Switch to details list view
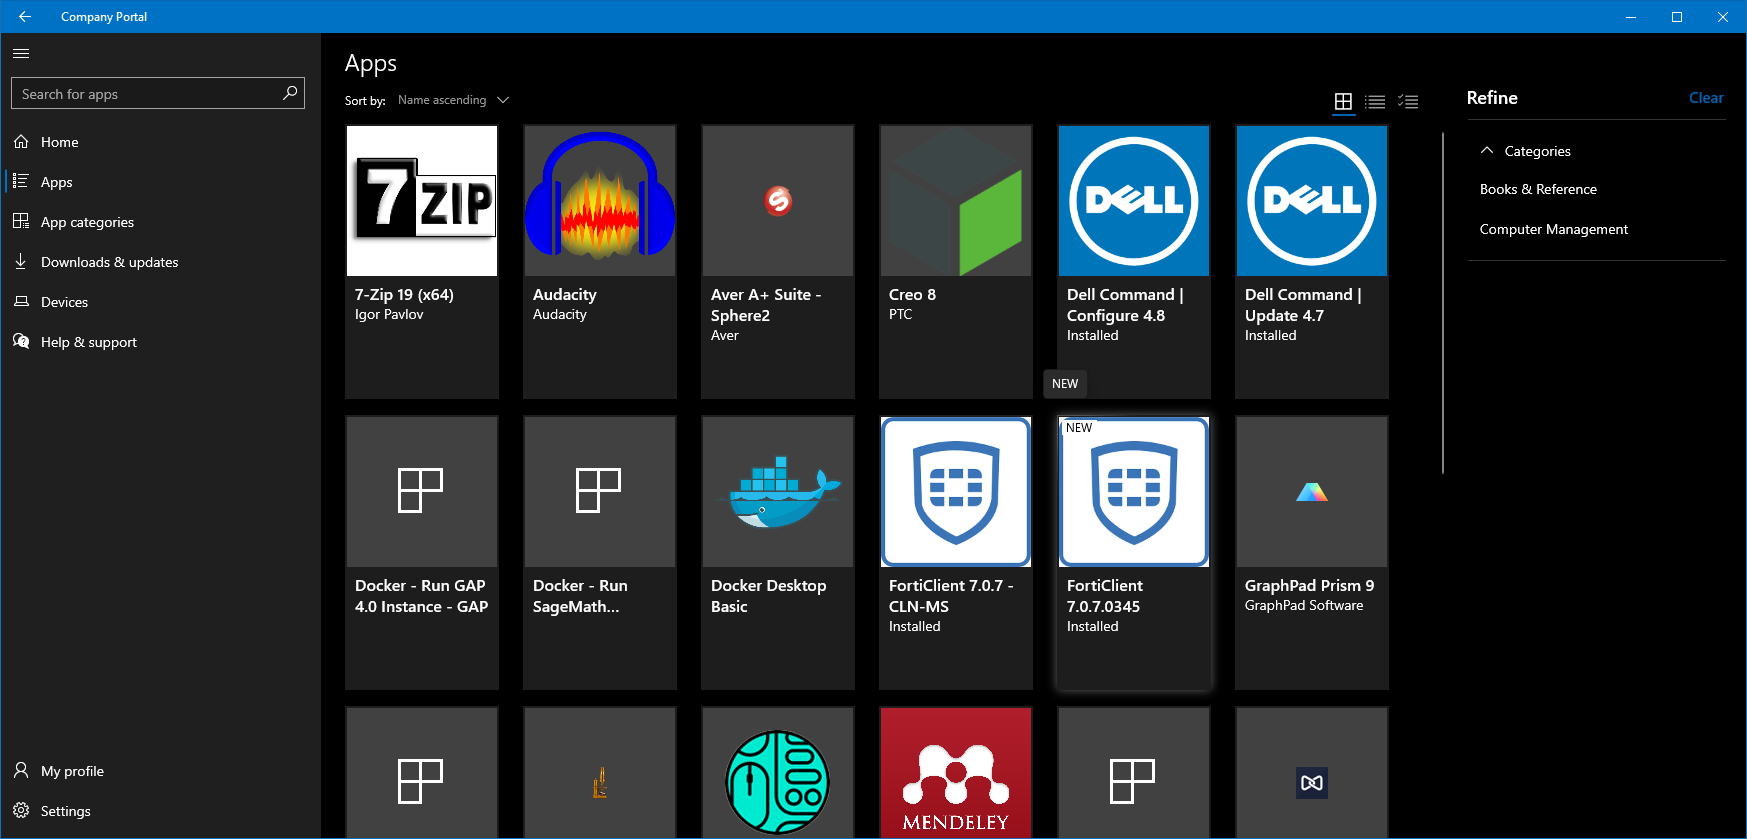 tap(1376, 101)
